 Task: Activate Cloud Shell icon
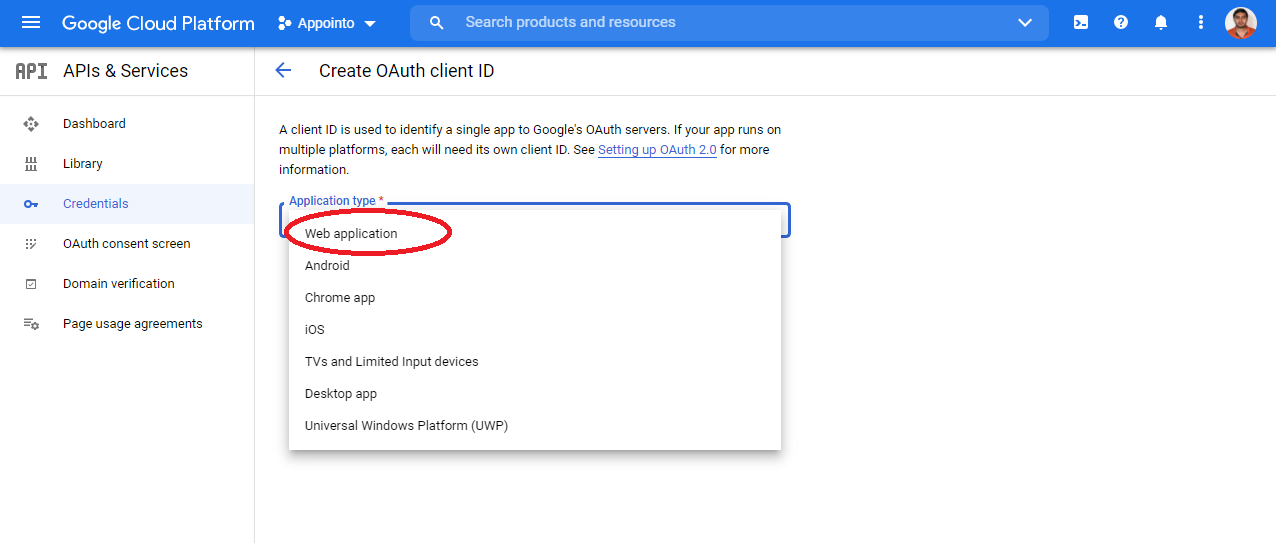(1081, 22)
